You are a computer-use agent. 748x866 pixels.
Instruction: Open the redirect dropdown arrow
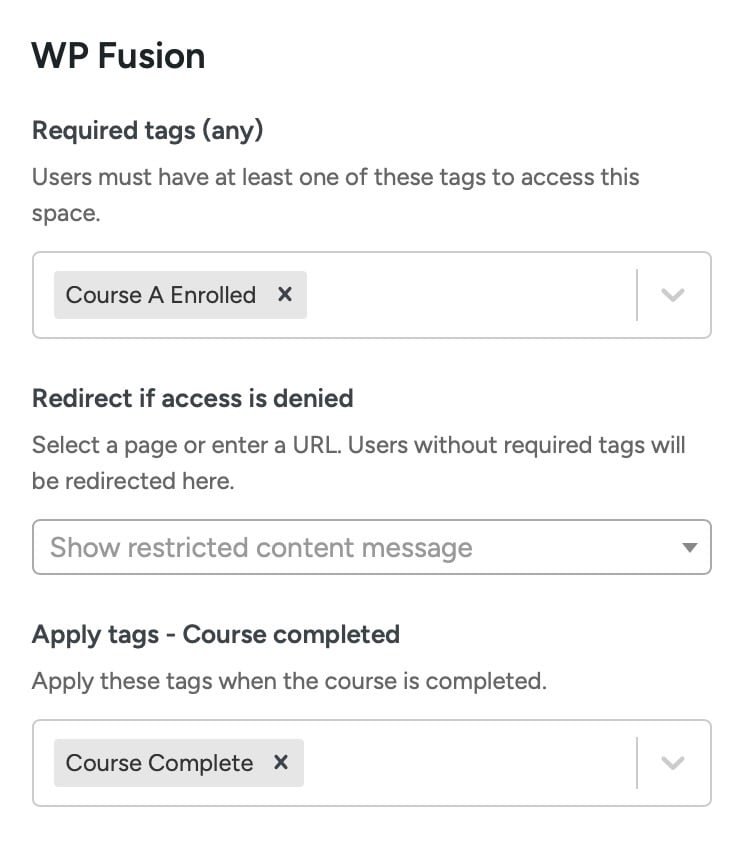(x=688, y=548)
